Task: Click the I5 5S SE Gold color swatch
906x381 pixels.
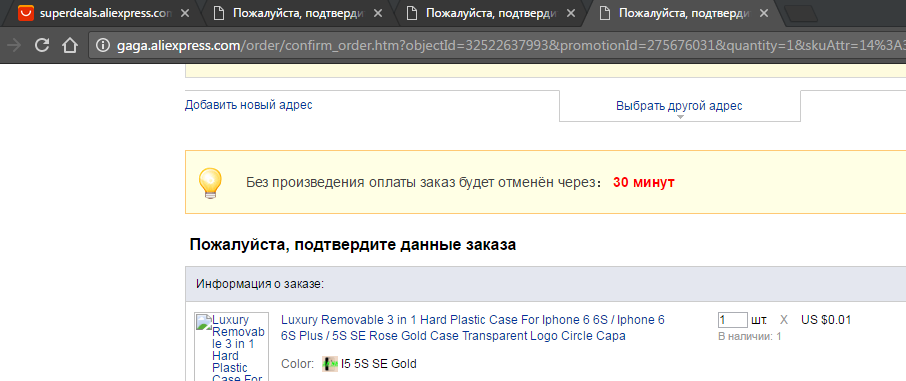Action: click(x=330, y=364)
